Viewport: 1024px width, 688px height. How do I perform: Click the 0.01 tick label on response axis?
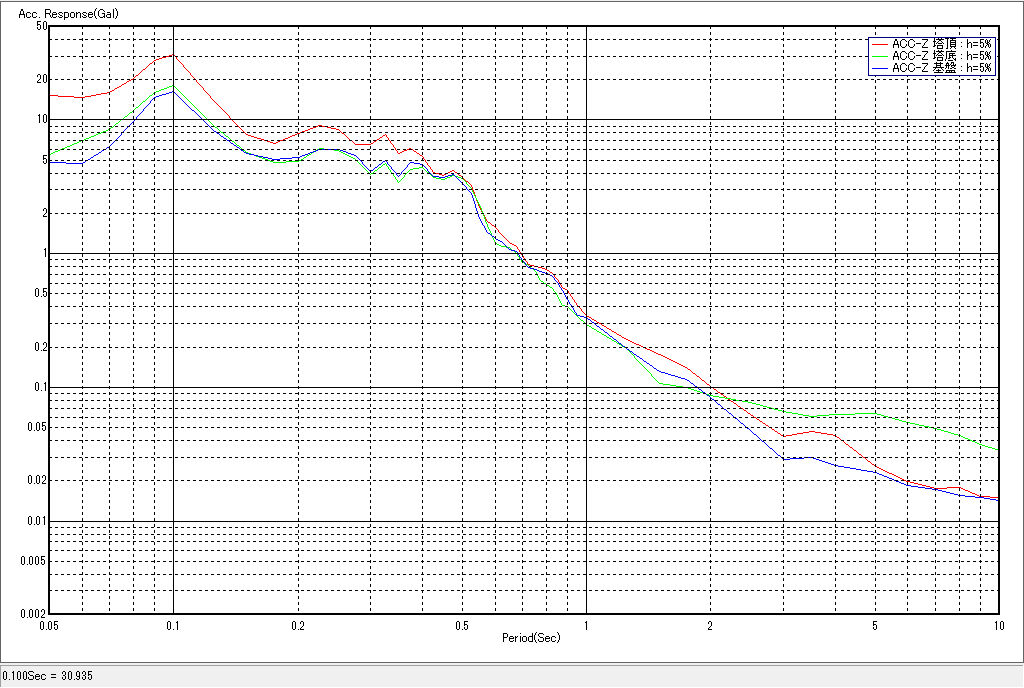[x=37, y=521]
